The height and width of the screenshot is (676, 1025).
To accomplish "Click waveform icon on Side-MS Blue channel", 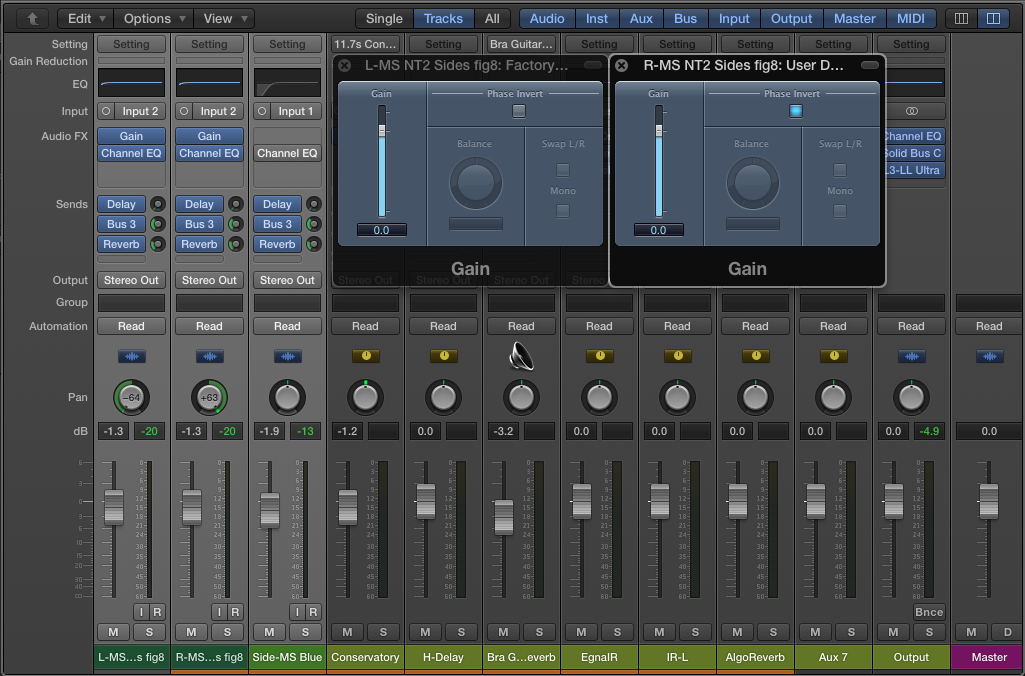I will tap(287, 356).
